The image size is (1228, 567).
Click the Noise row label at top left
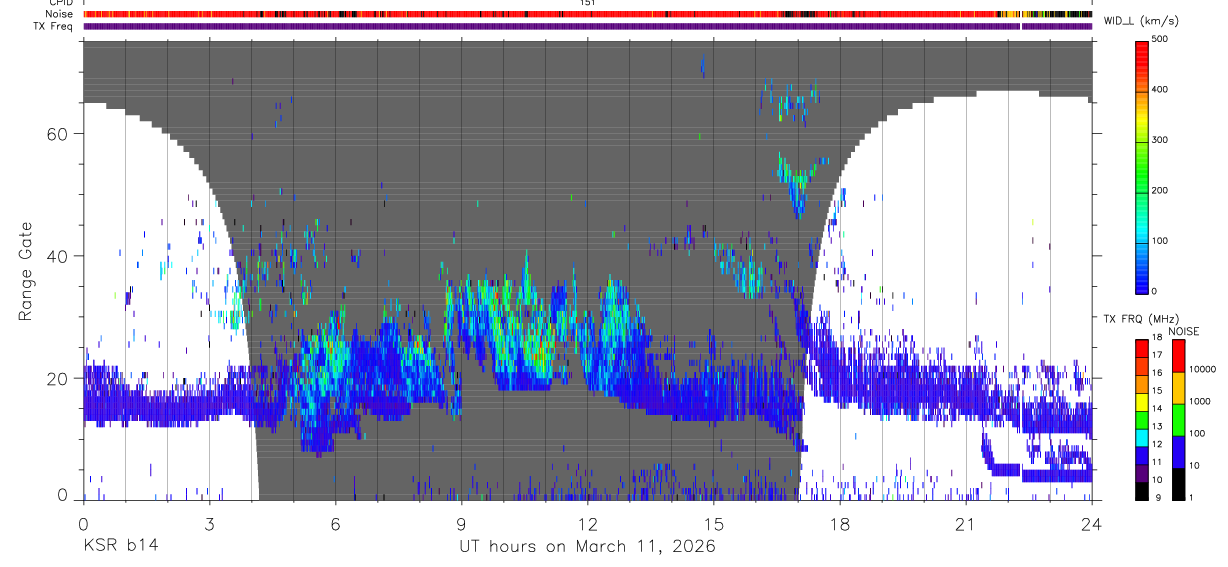[x=60, y=14]
